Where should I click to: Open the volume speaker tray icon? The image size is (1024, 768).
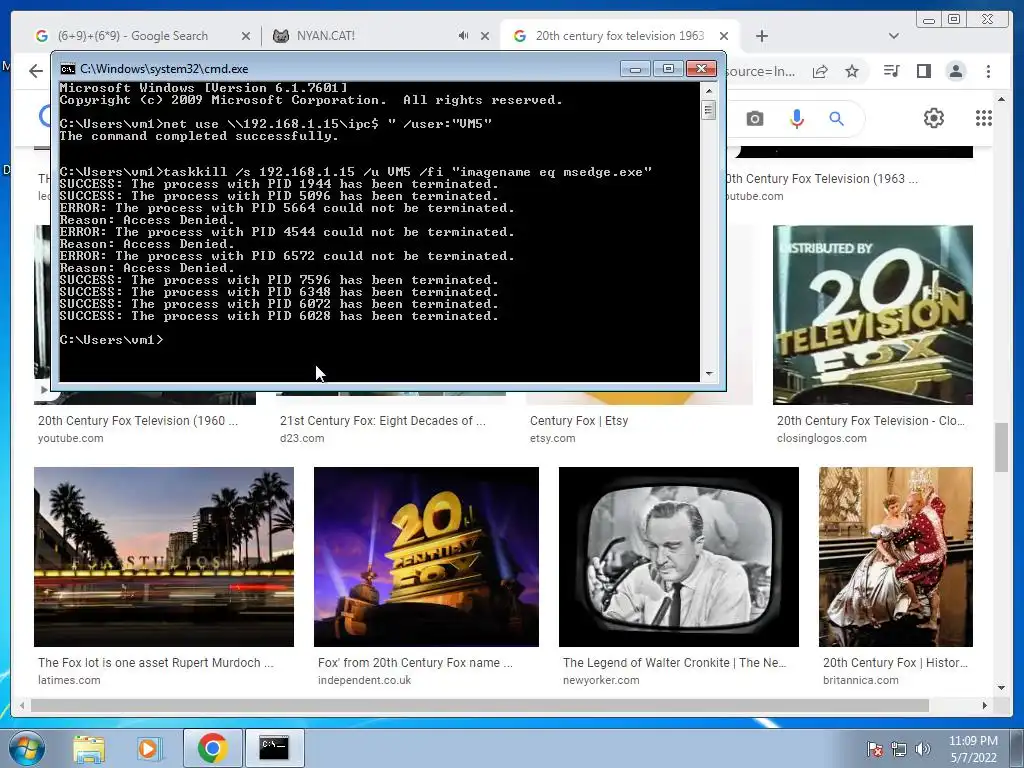[923, 749]
